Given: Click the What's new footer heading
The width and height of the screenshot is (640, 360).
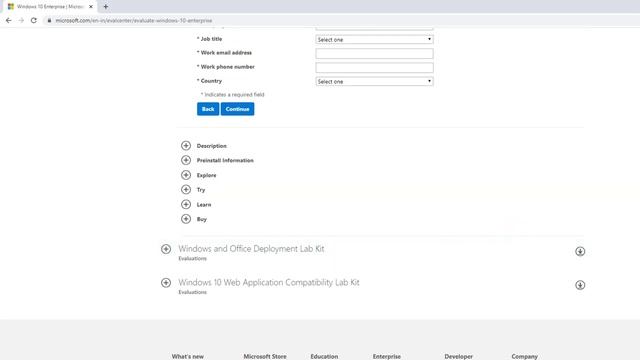Looking at the screenshot, I should [188, 356].
